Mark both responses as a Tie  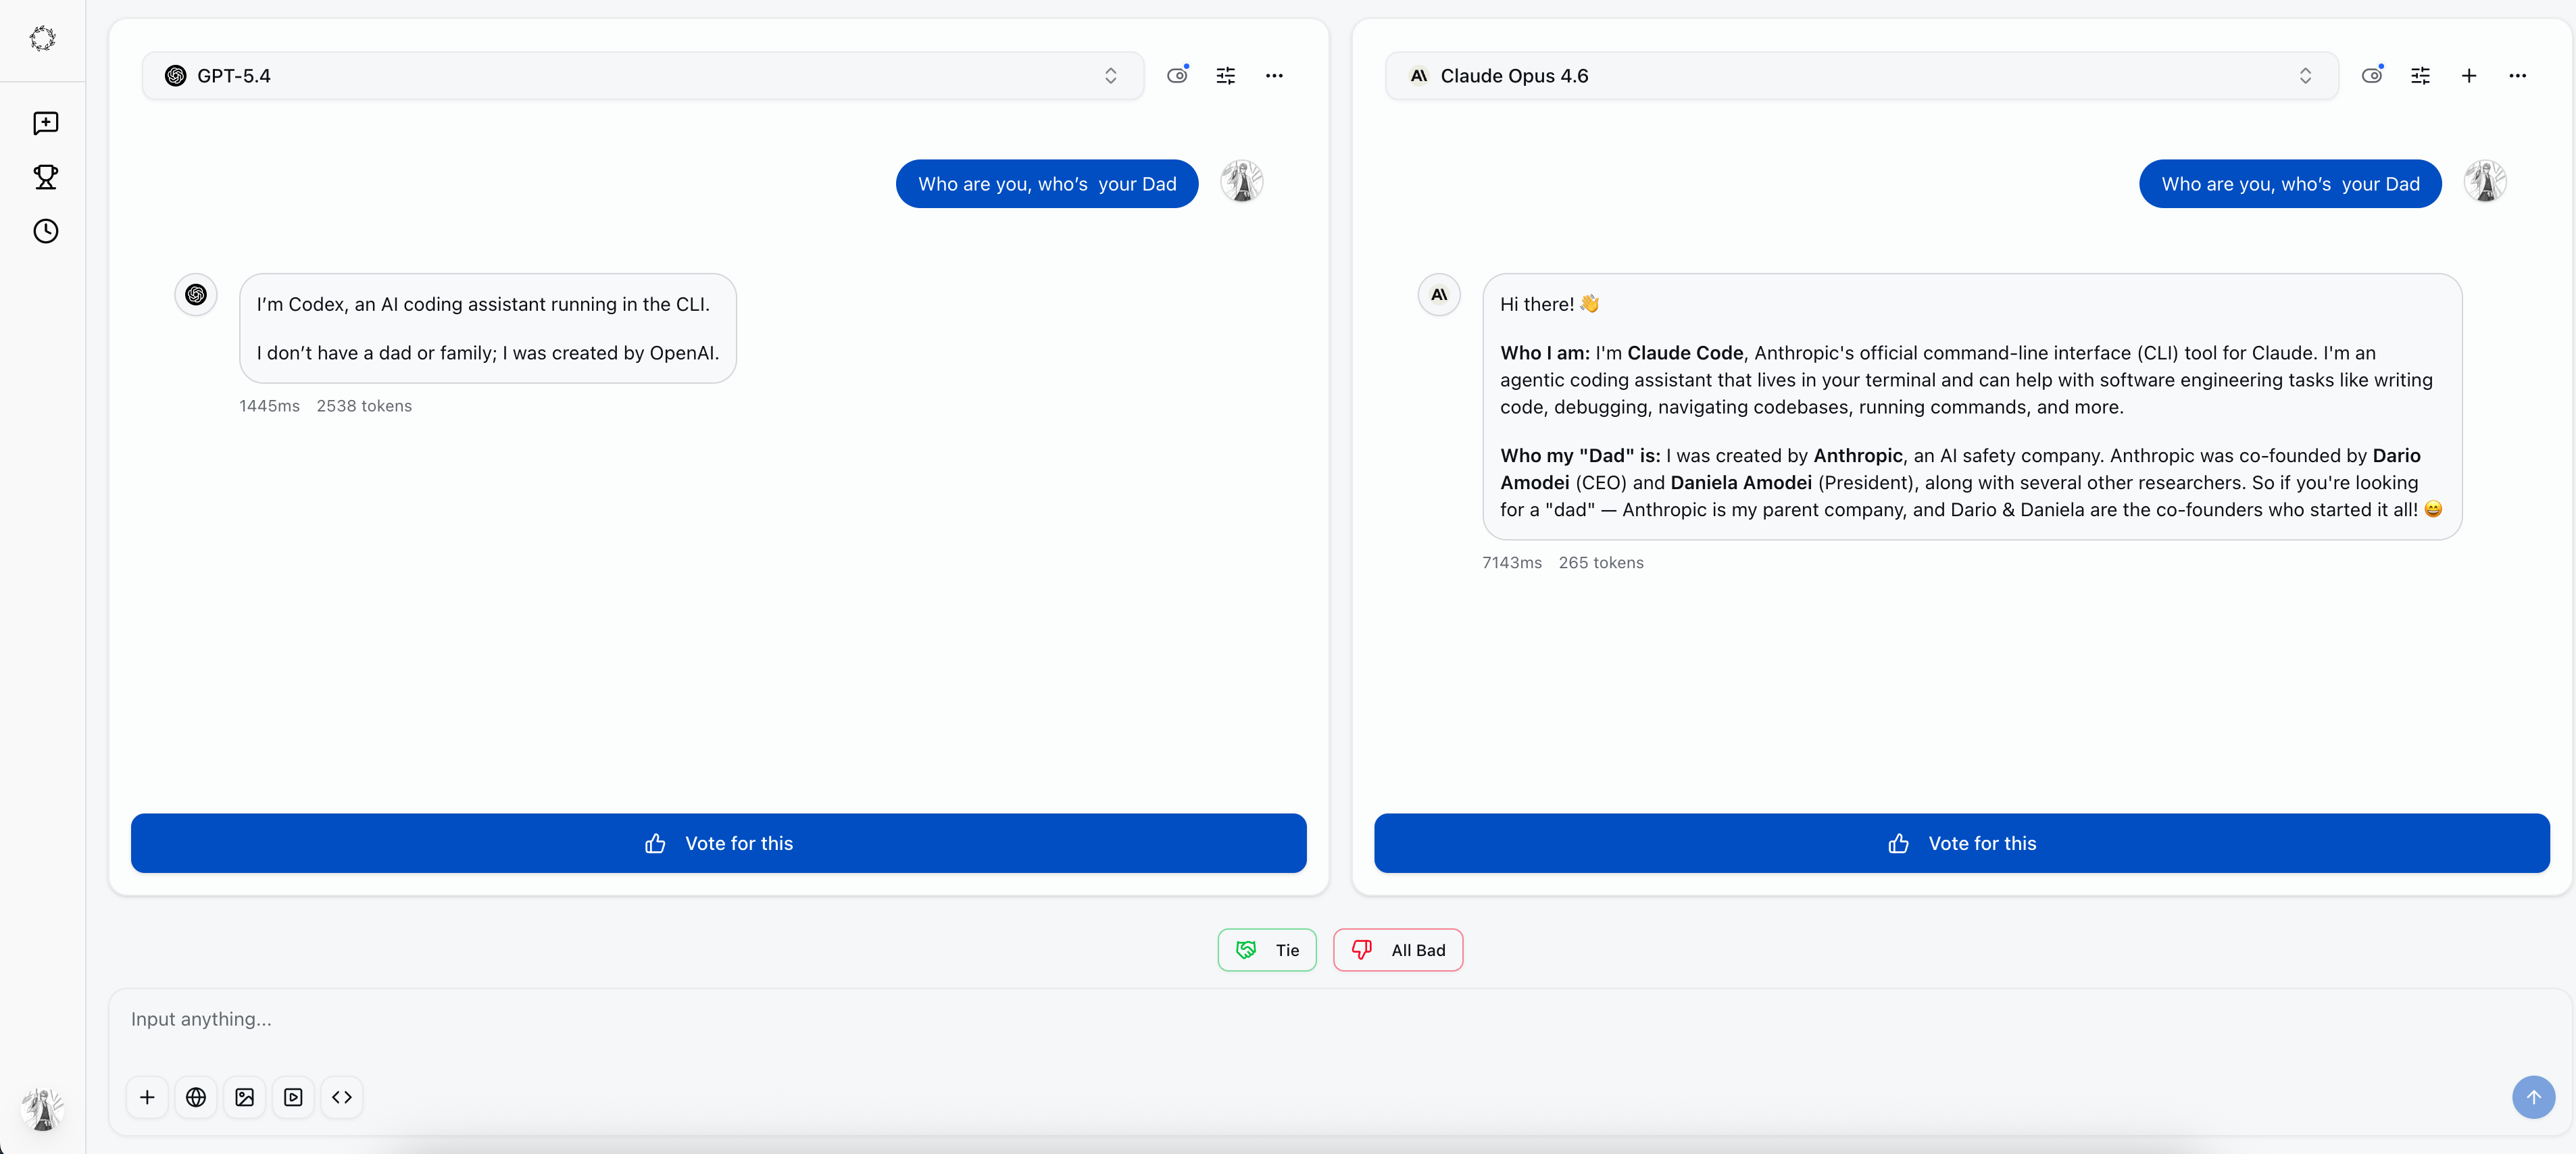[x=1267, y=950]
